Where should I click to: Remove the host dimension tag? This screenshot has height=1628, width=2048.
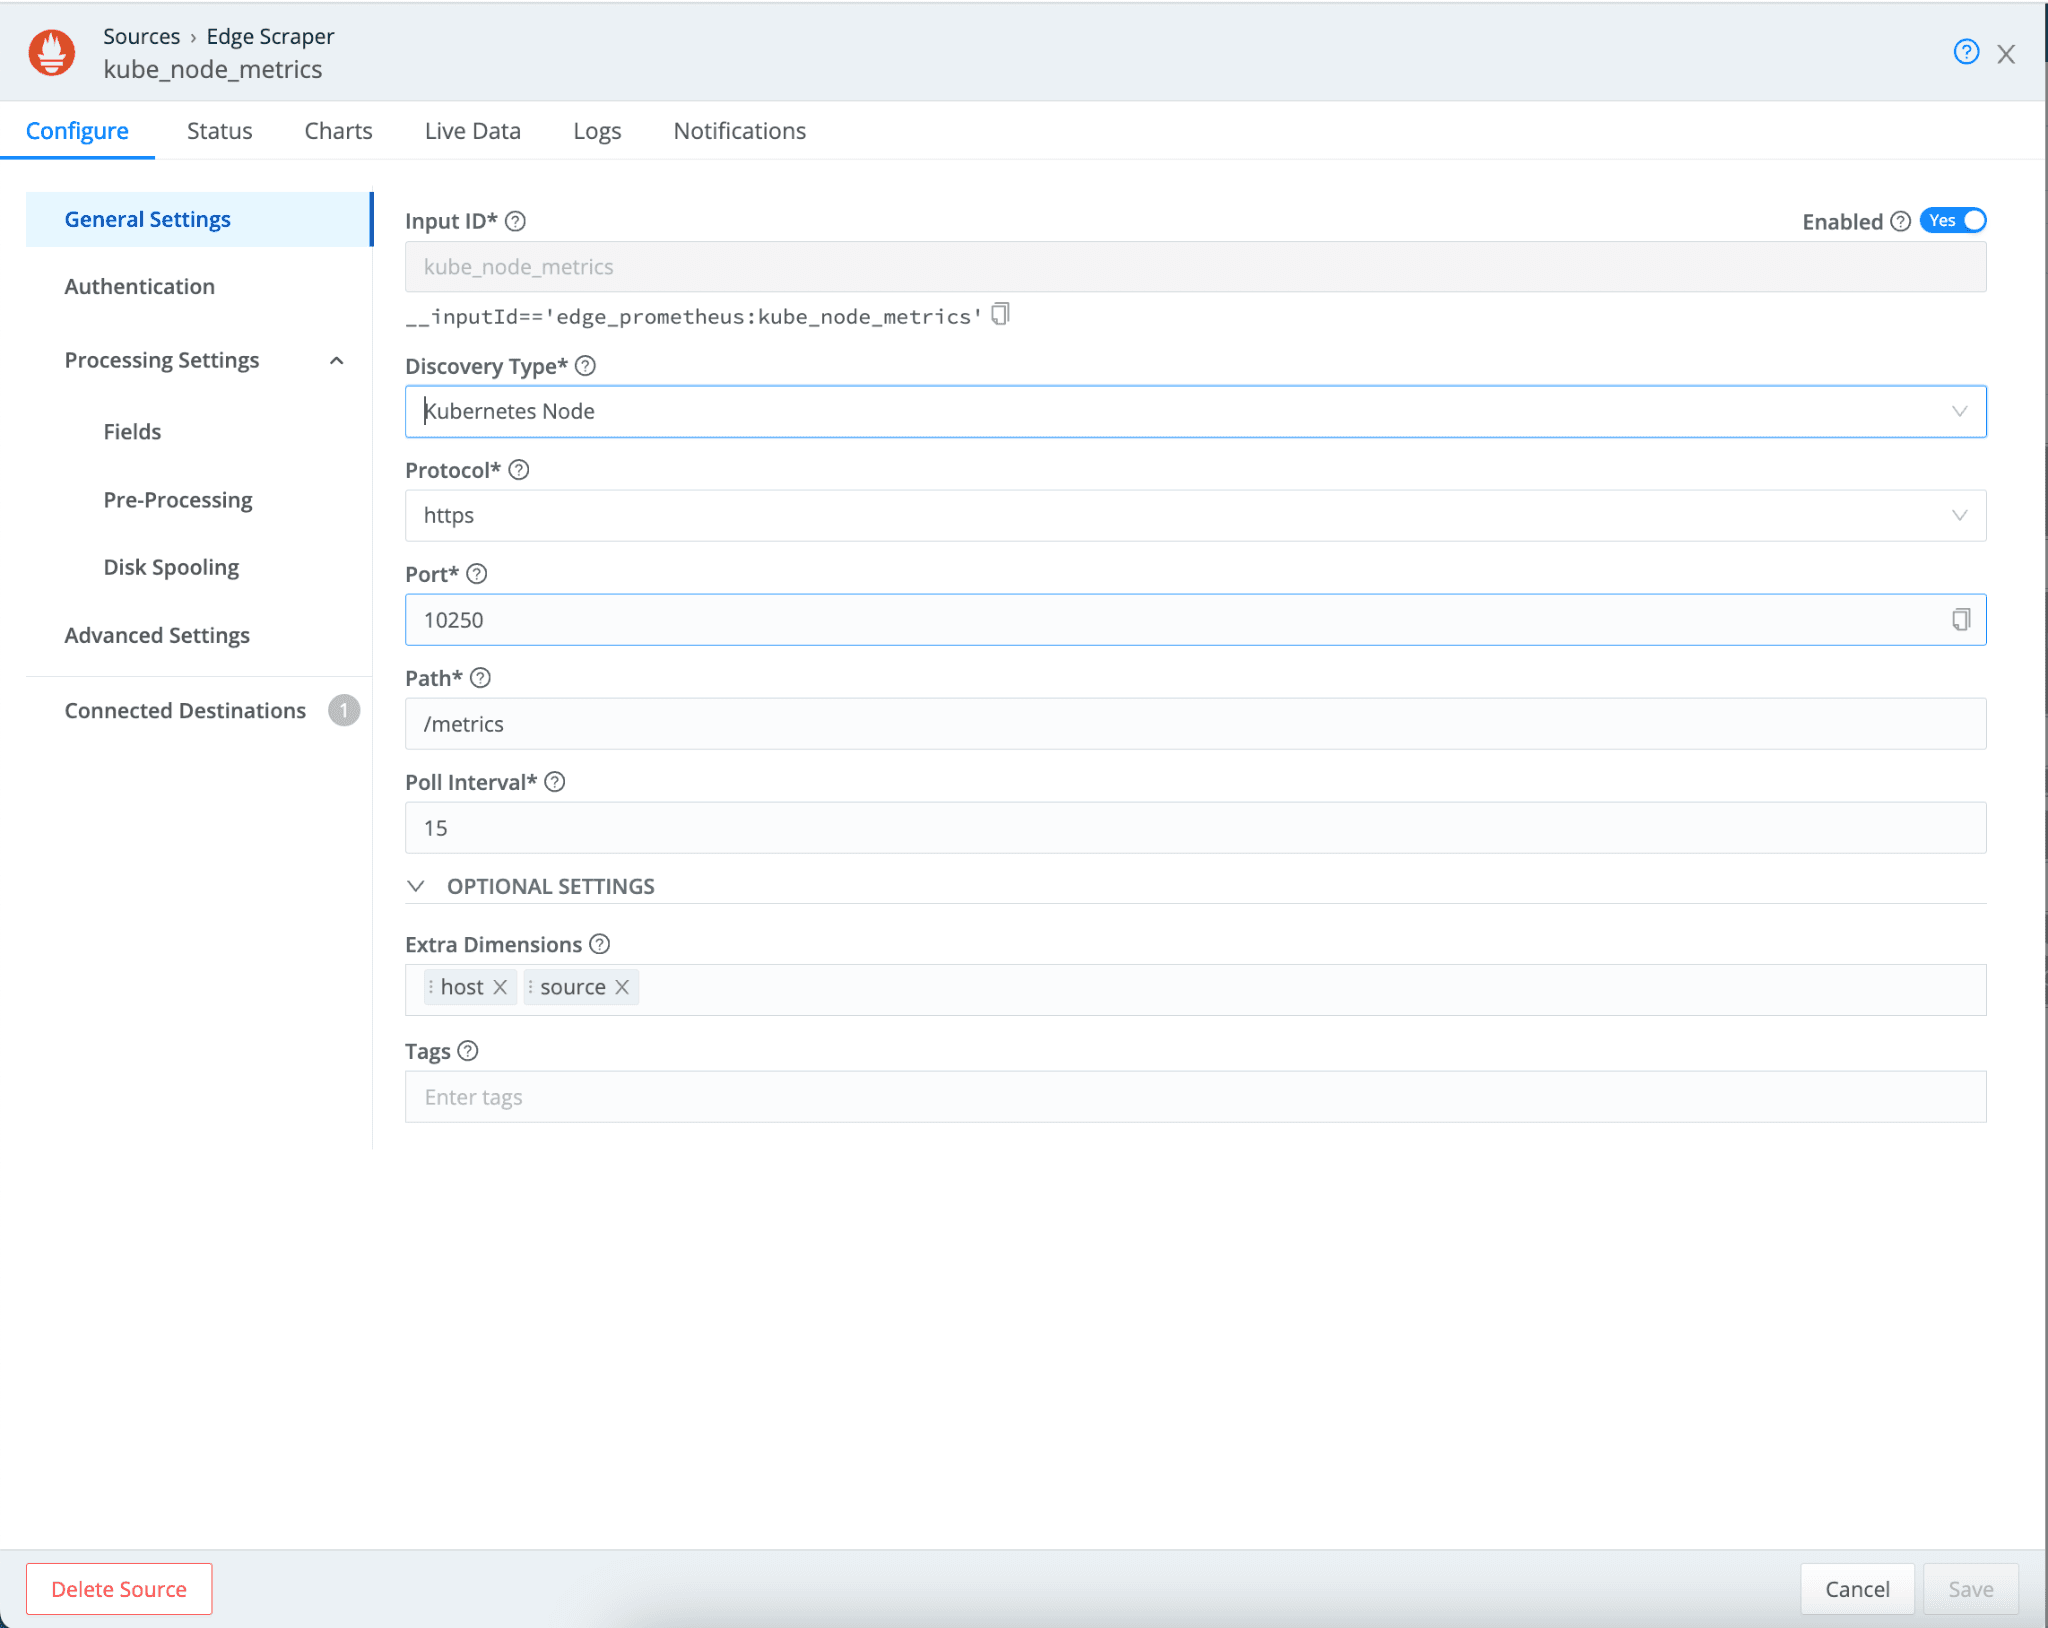500,987
